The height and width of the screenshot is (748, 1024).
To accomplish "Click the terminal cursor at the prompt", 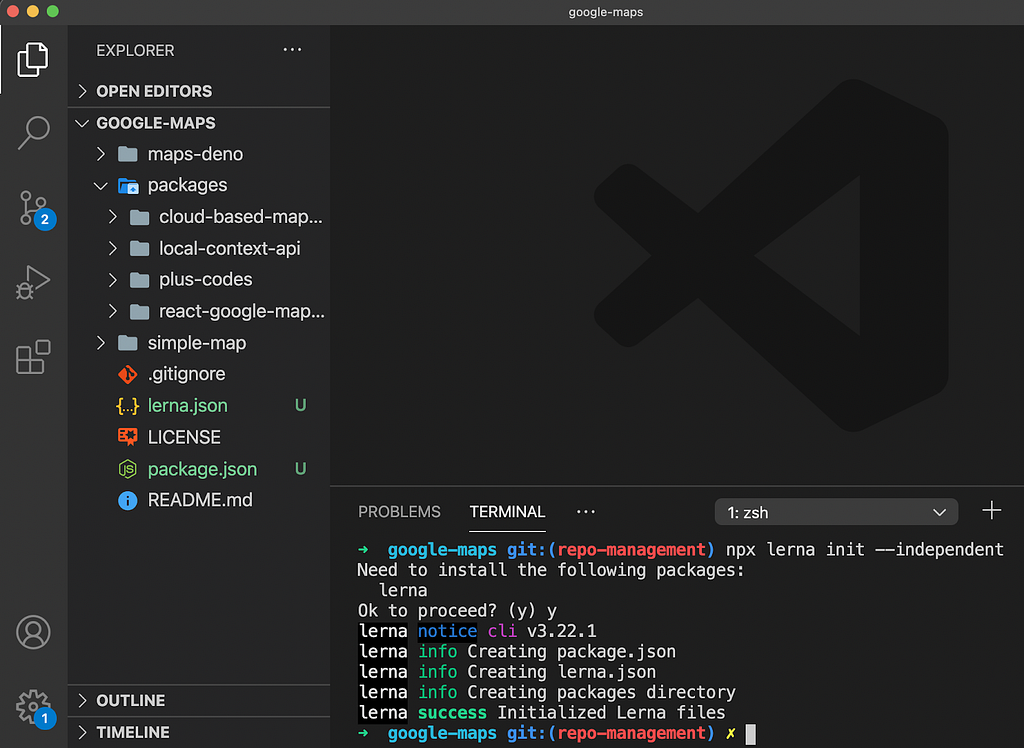I will coord(750,734).
